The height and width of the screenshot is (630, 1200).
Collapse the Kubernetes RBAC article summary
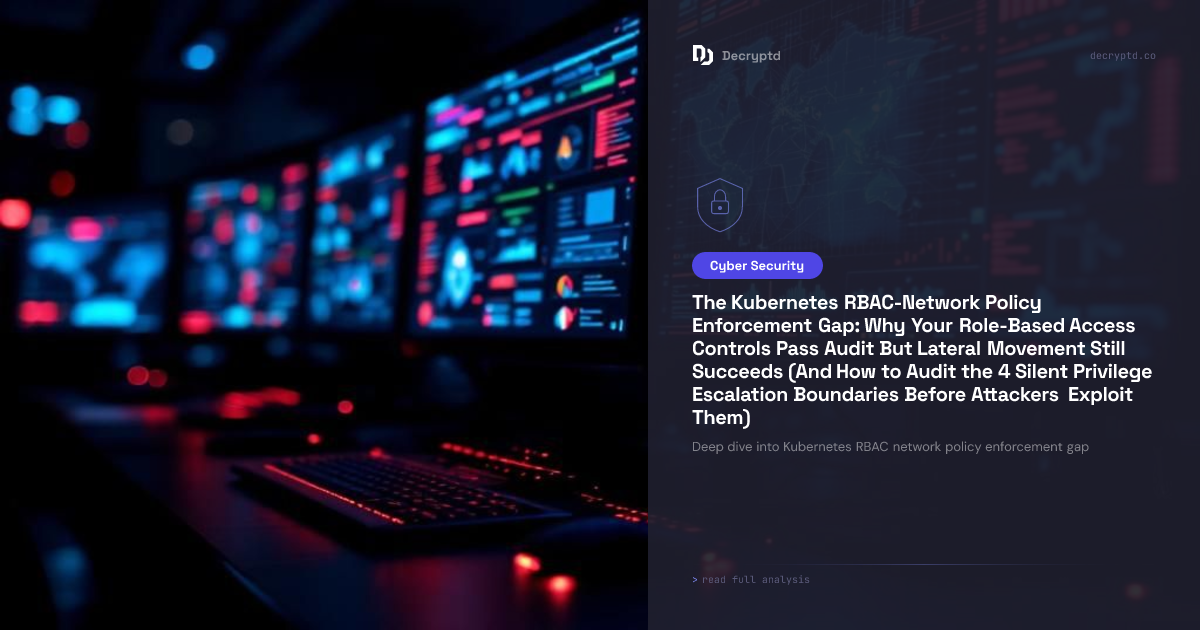coord(890,447)
